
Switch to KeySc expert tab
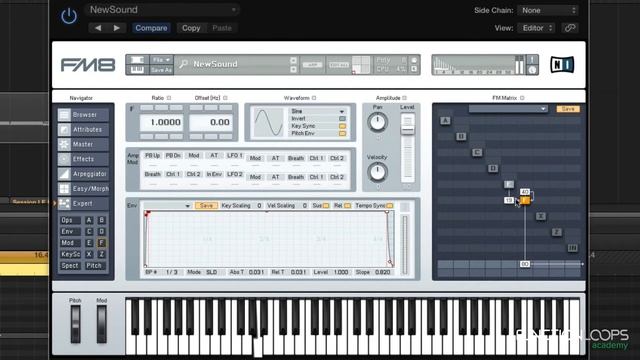click(x=70, y=254)
